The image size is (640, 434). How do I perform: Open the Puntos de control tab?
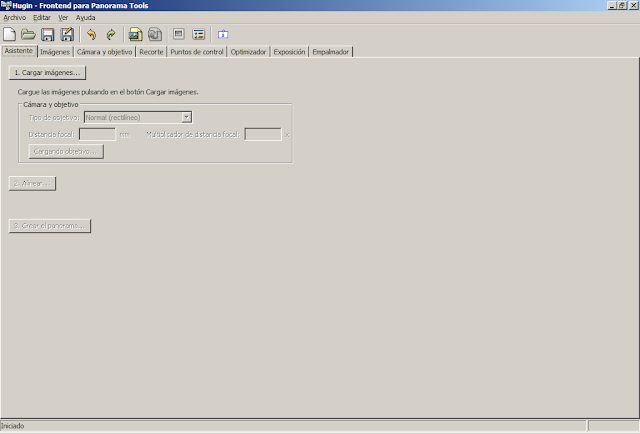coord(197,52)
